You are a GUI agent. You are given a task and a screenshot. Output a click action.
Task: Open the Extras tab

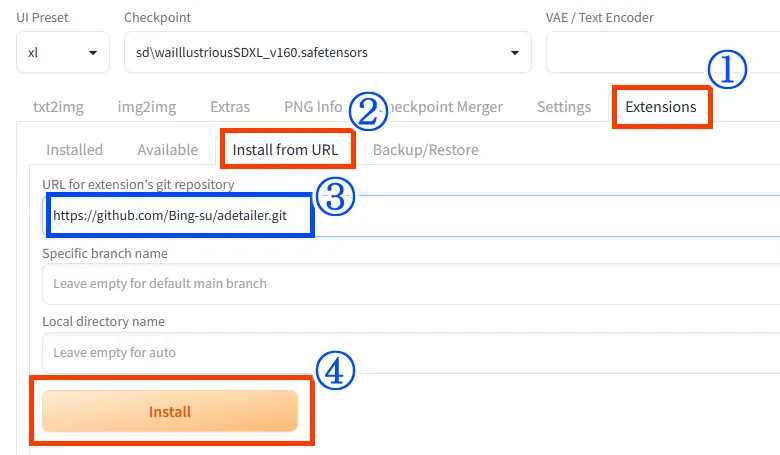[x=230, y=107]
